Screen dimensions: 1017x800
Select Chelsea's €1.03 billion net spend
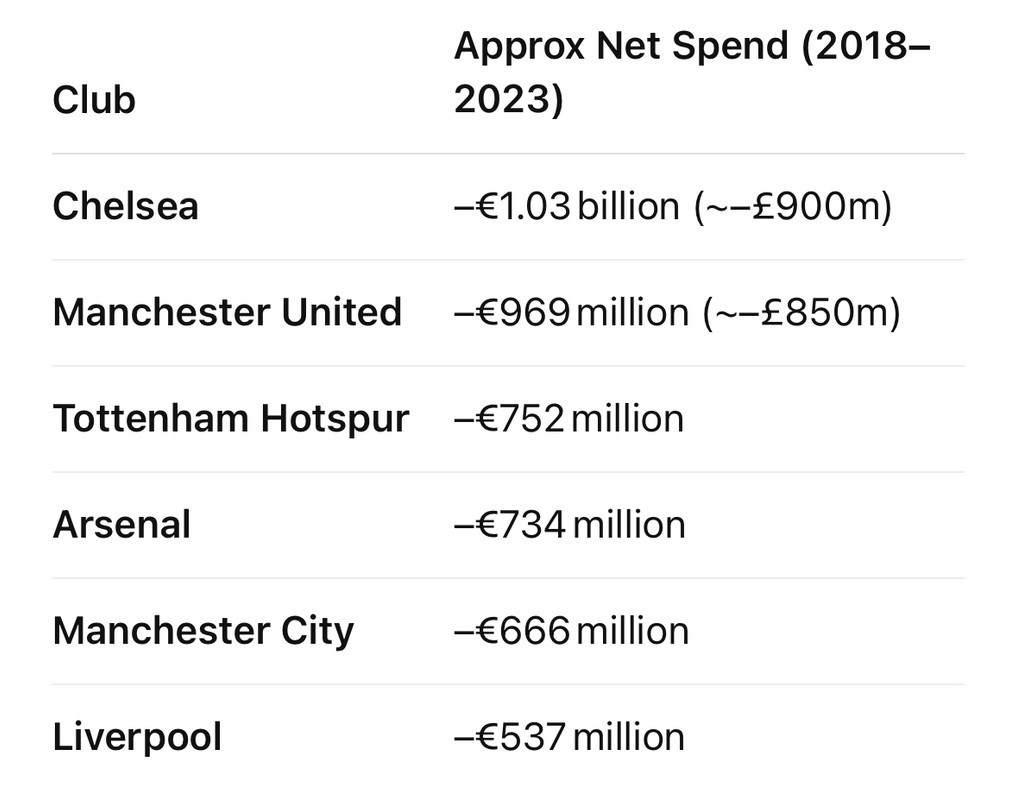566,206
